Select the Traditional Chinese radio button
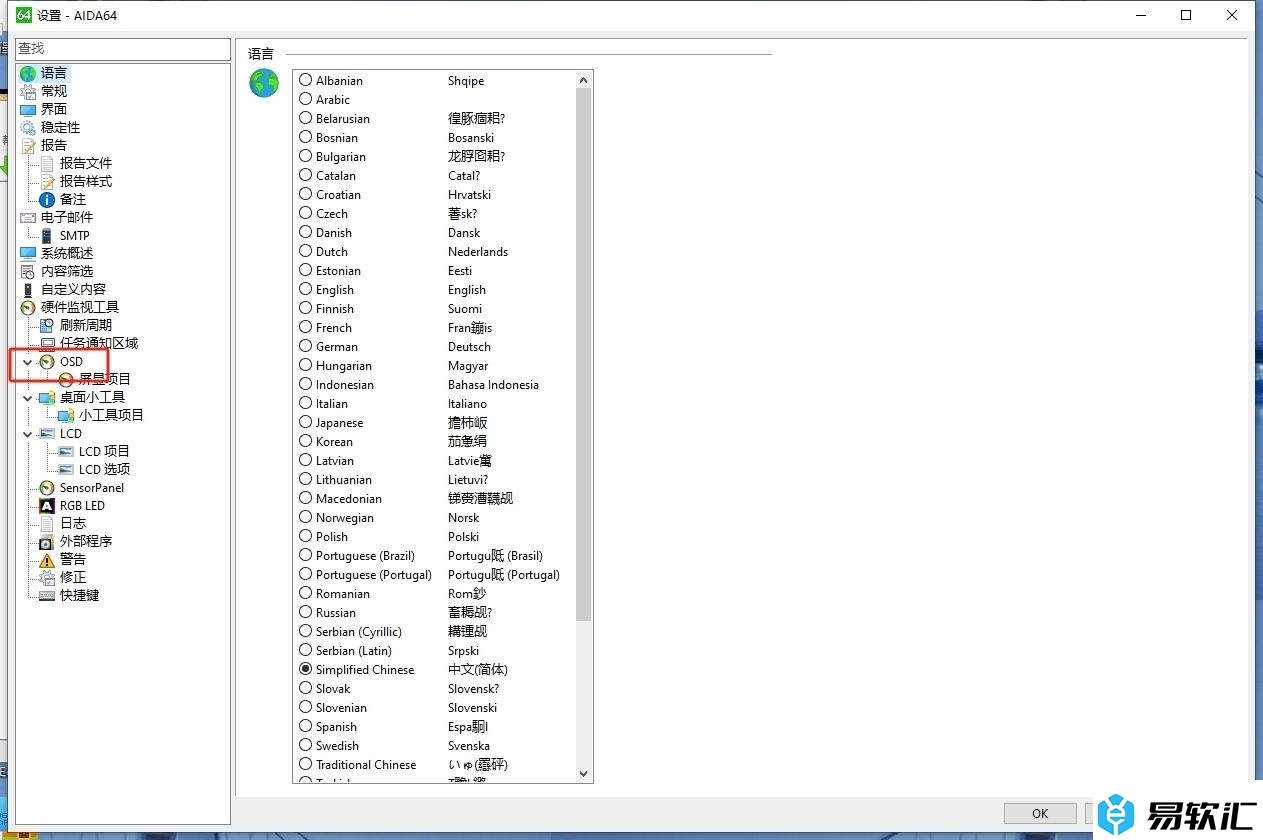 point(306,764)
